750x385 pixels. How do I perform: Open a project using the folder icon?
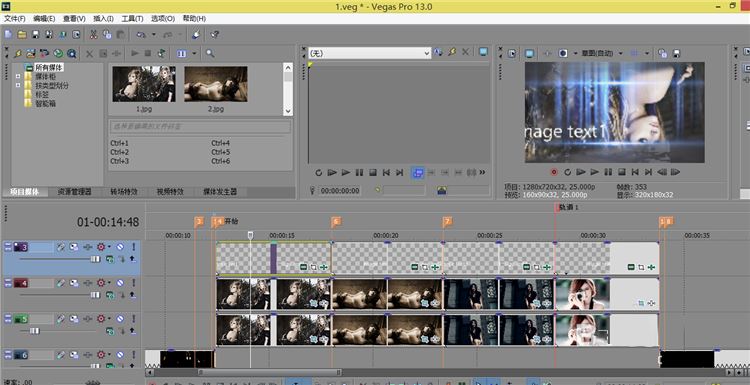(22, 34)
